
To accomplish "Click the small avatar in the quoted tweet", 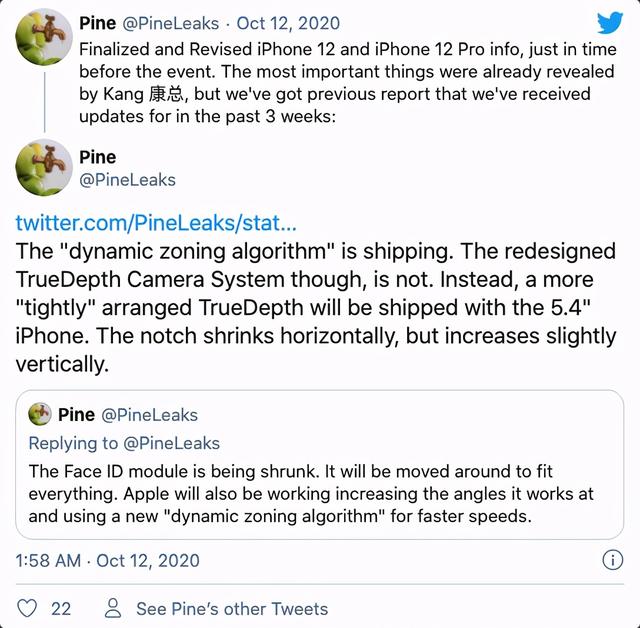I will coord(40,414).
